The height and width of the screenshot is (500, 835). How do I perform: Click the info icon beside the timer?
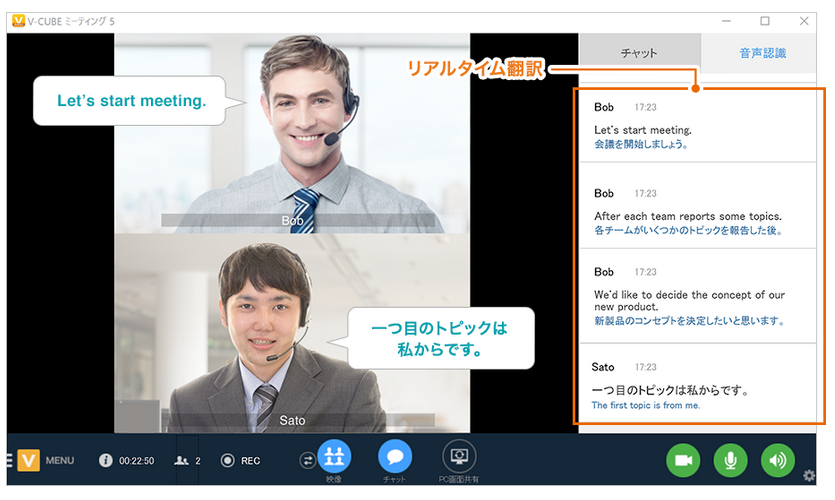pyautogui.click(x=105, y=461)
